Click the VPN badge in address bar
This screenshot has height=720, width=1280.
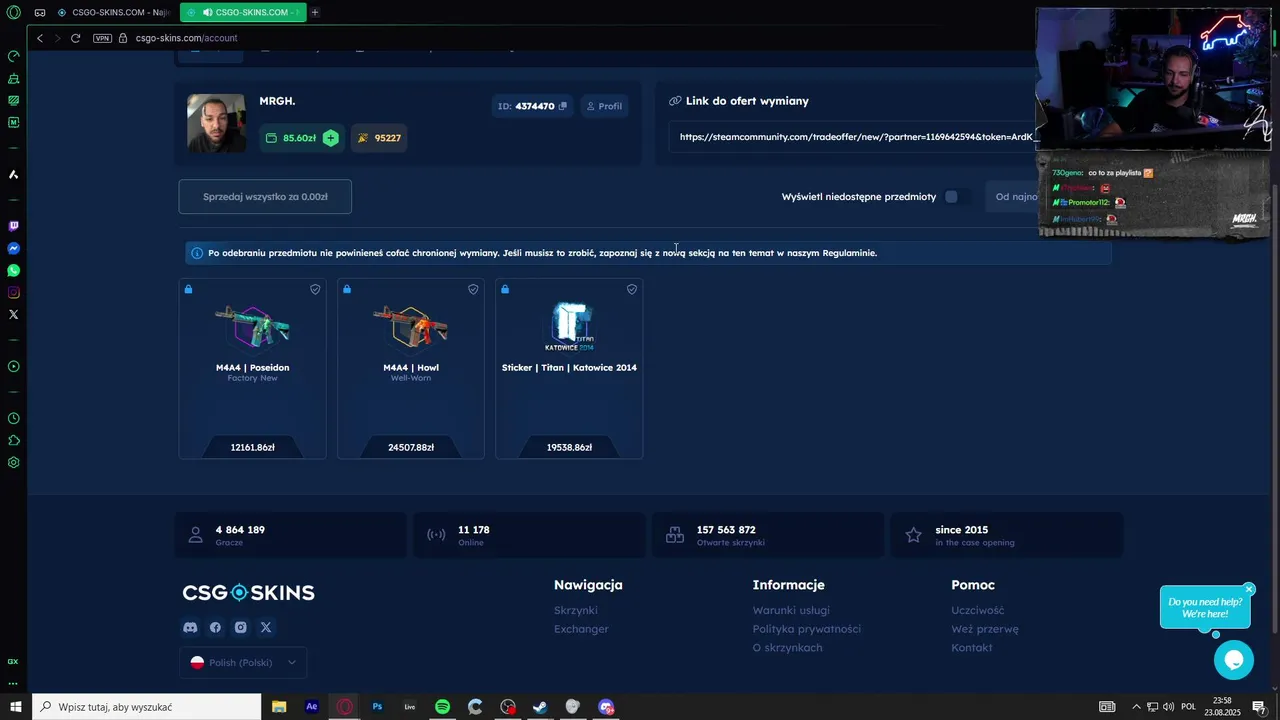tap(102, 38)
